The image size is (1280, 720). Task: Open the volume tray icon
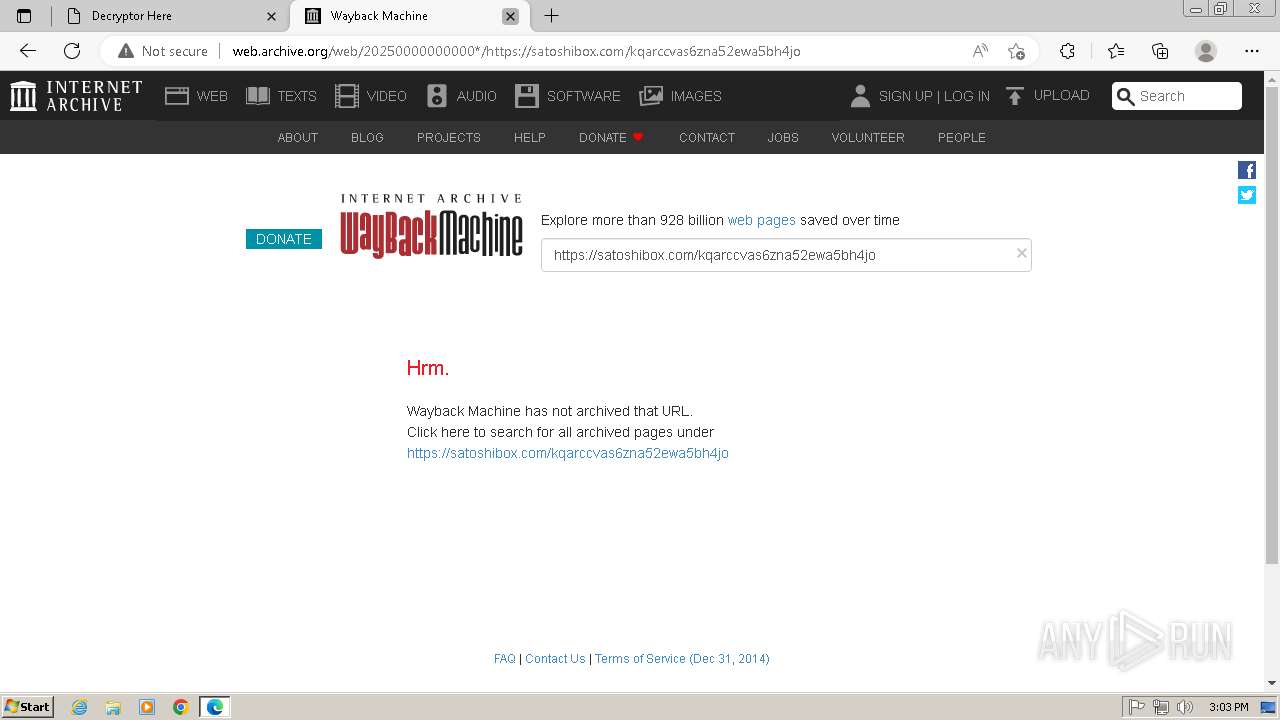[1184, 707]
